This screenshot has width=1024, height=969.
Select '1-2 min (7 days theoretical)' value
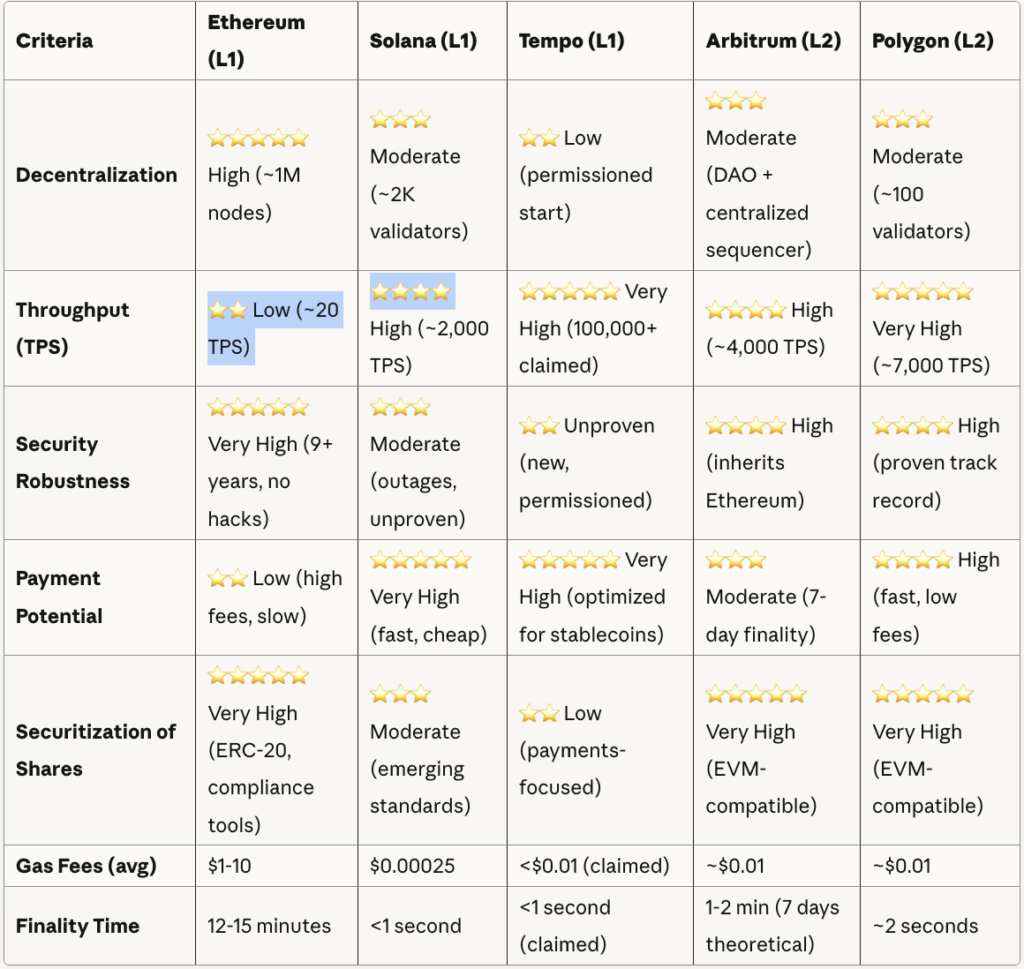pos(773,926)
